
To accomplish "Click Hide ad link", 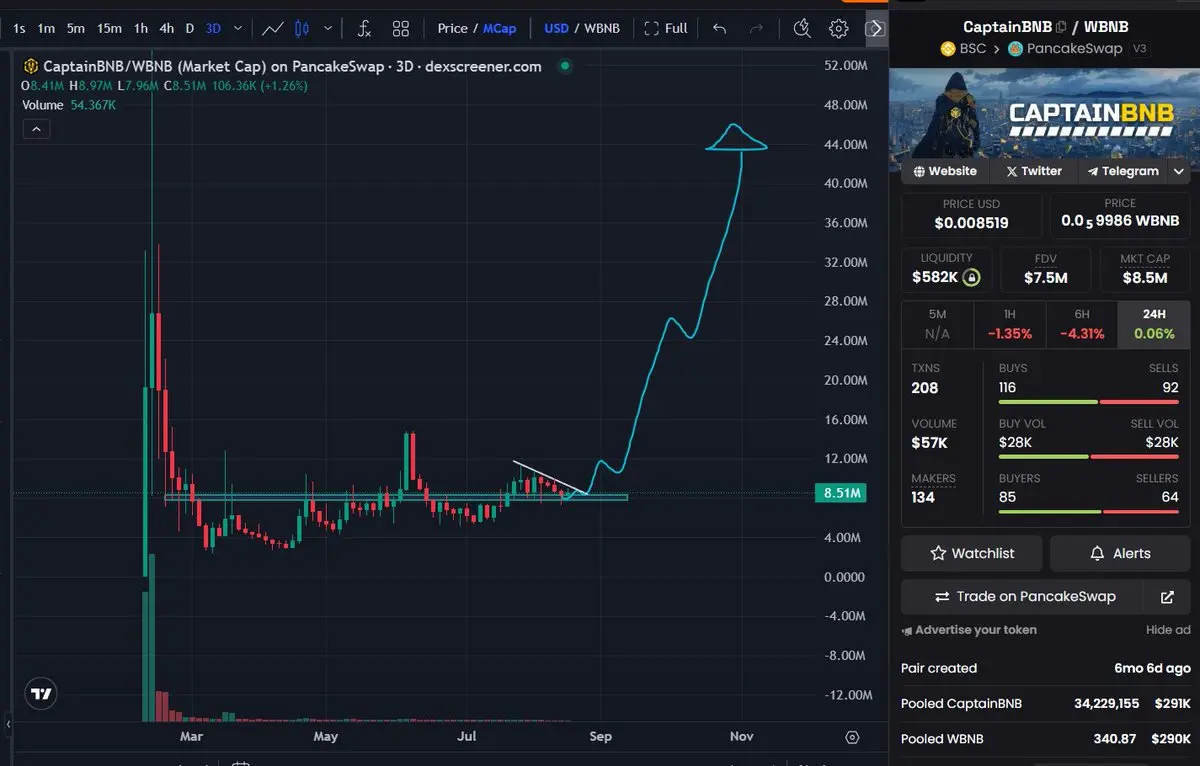I will [x=1168, y=630].
